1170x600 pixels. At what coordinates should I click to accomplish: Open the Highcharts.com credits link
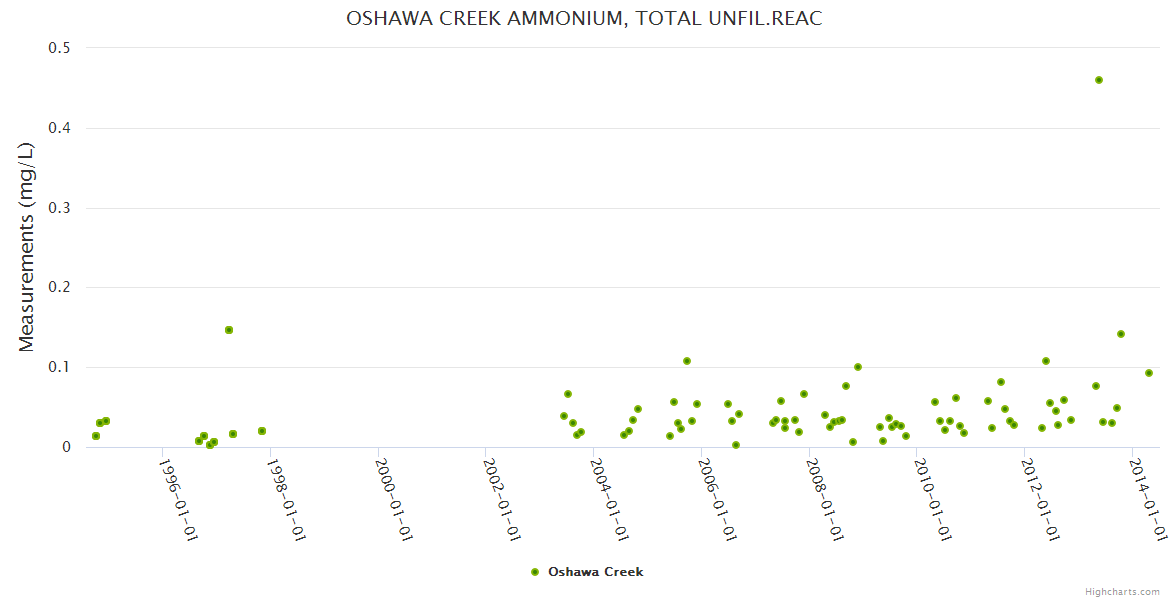click(x=1122, y=592)
